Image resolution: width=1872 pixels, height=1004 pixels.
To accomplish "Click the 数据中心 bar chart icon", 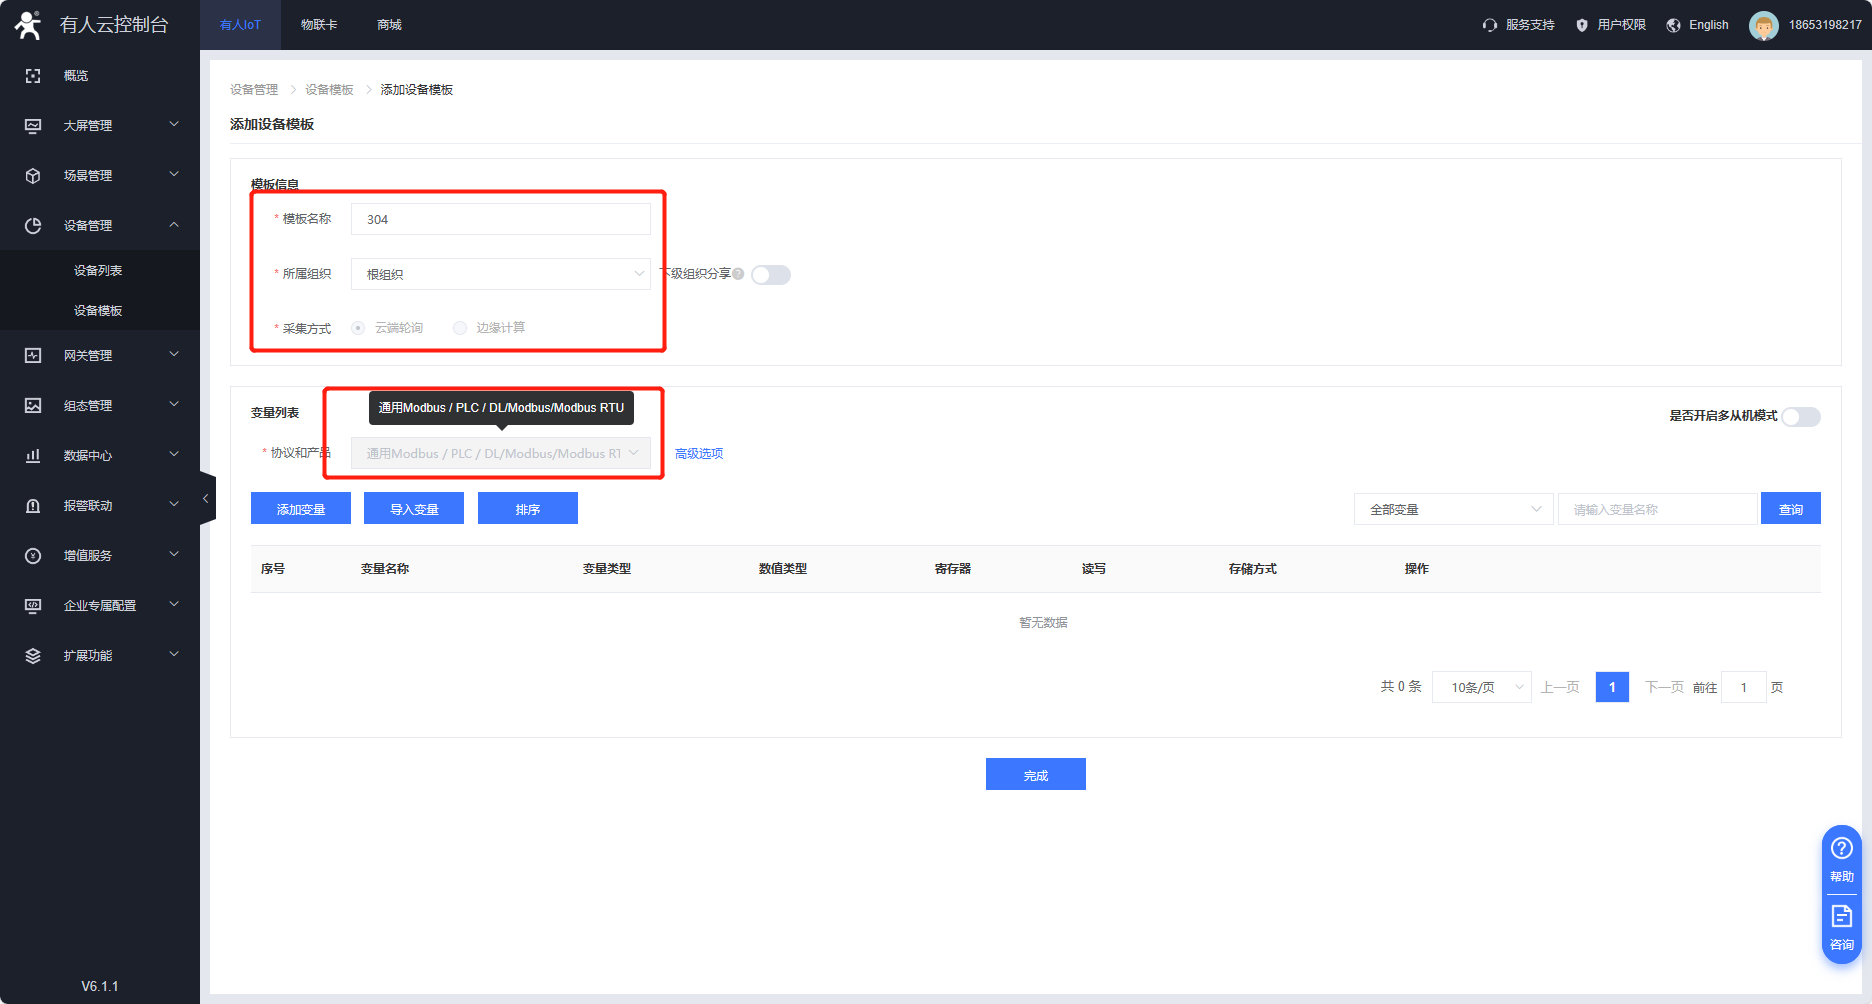I will point(33,456).
